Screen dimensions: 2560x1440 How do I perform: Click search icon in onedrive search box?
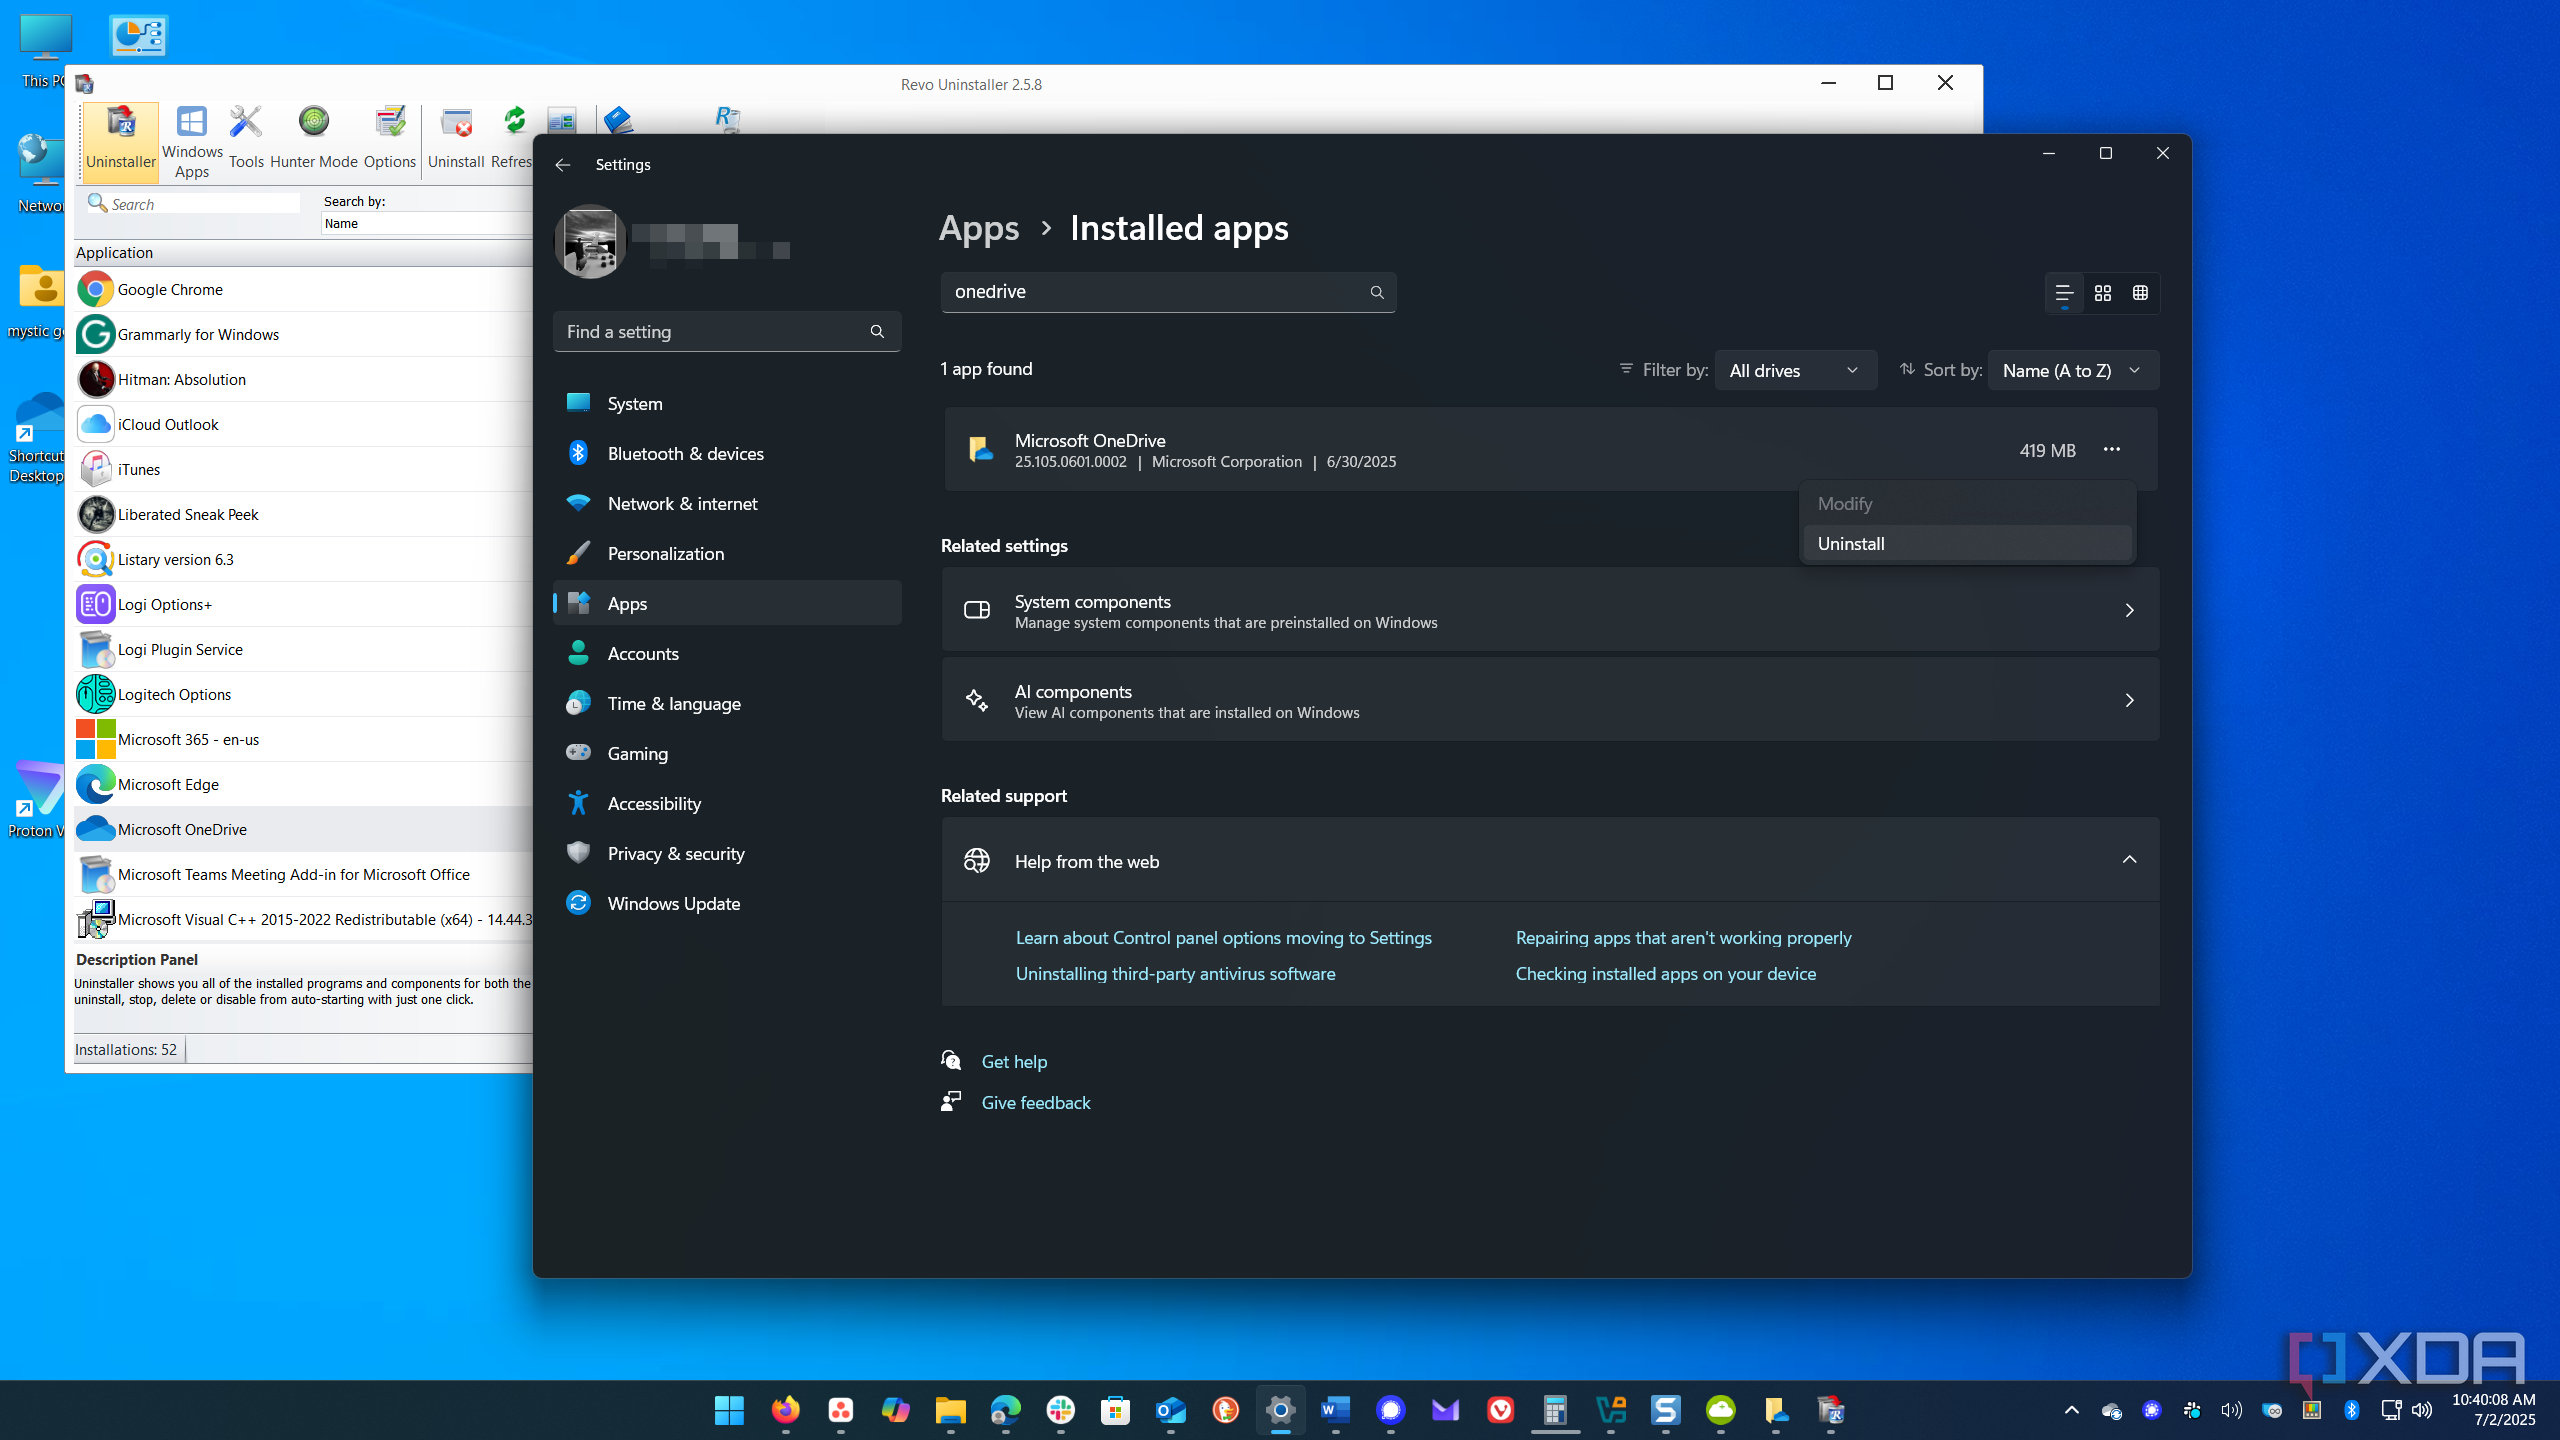(1377, 292)
